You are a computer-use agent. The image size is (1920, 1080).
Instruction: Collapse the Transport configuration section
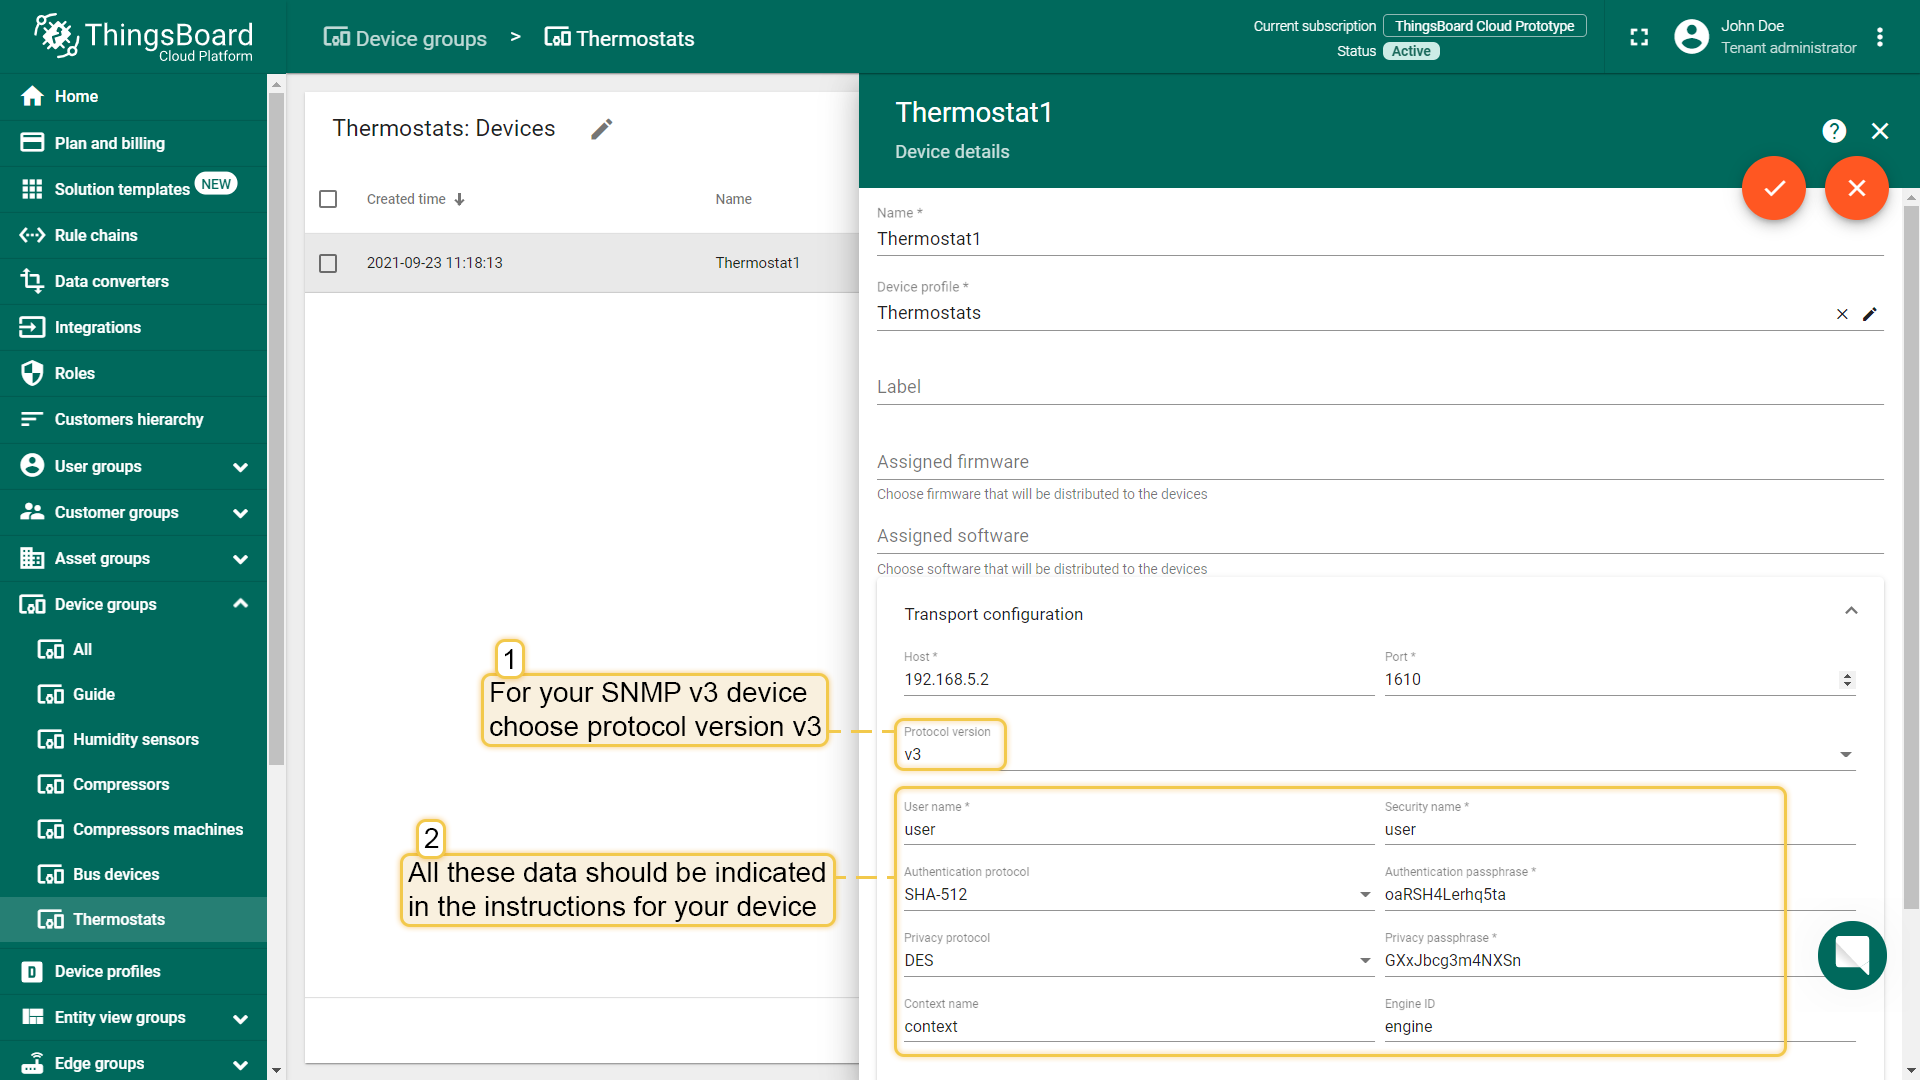(x=1851, y=611)
